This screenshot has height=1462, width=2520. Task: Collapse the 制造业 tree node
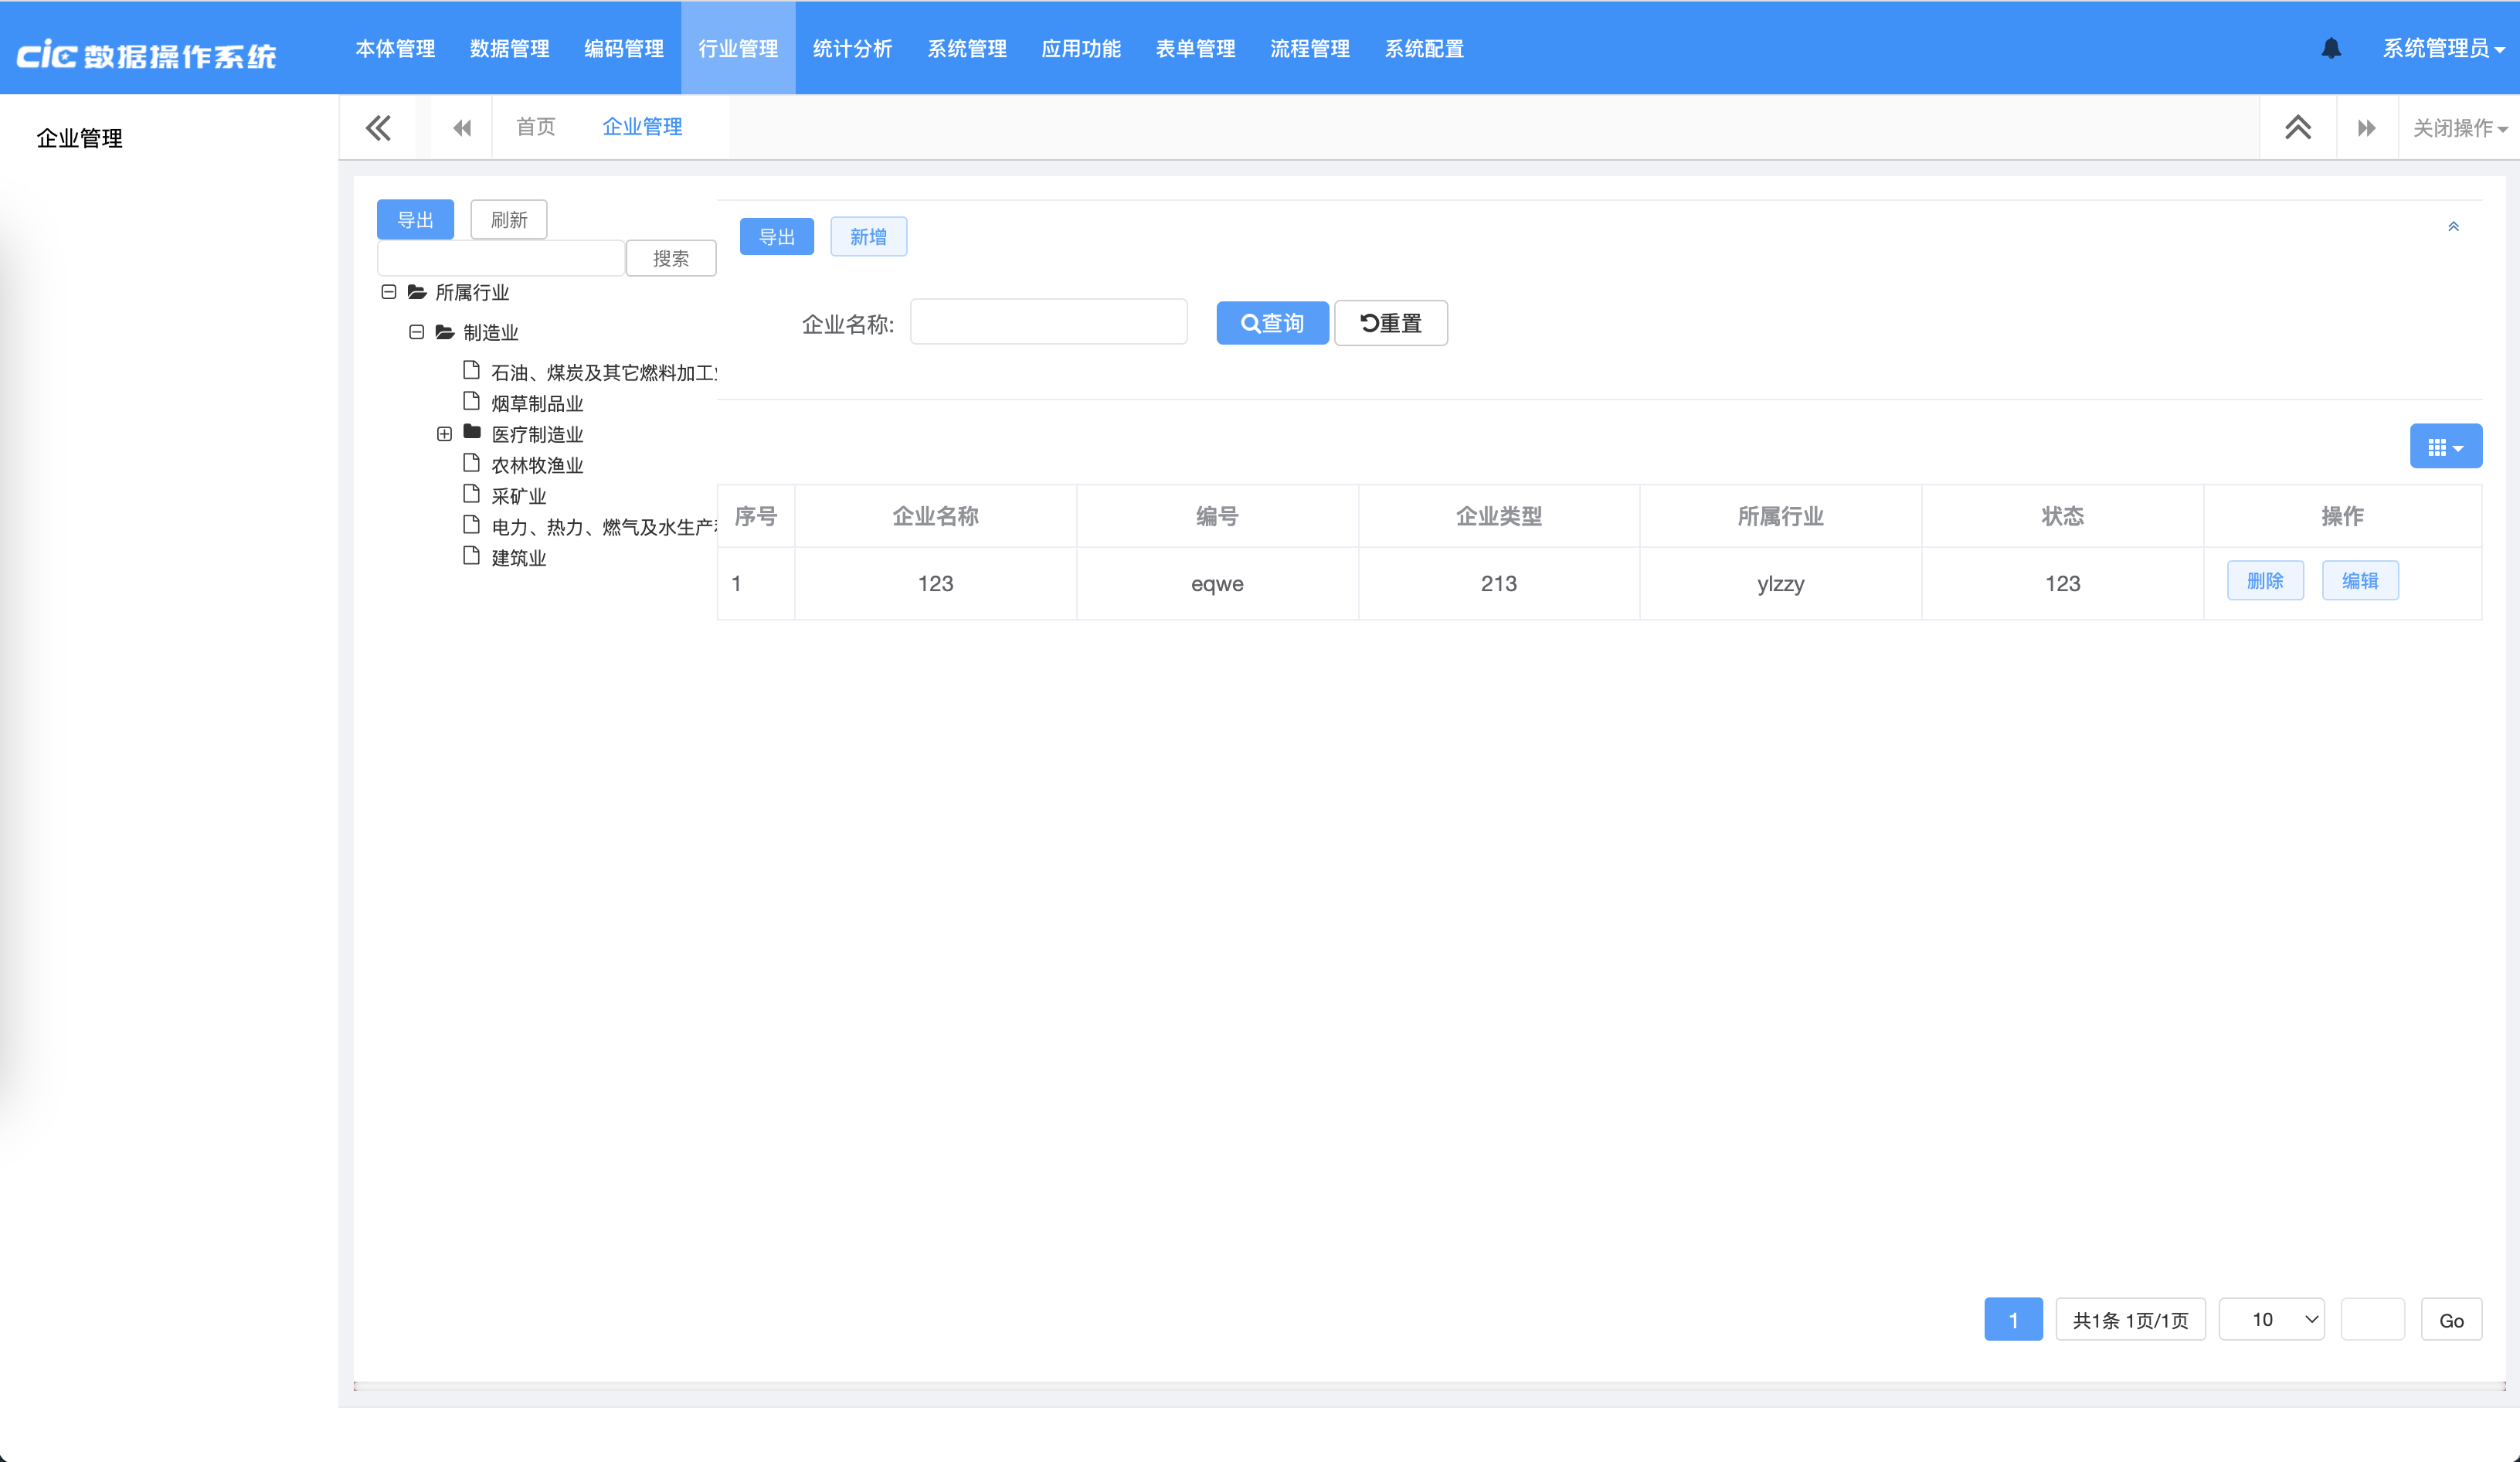click(417, 332)
